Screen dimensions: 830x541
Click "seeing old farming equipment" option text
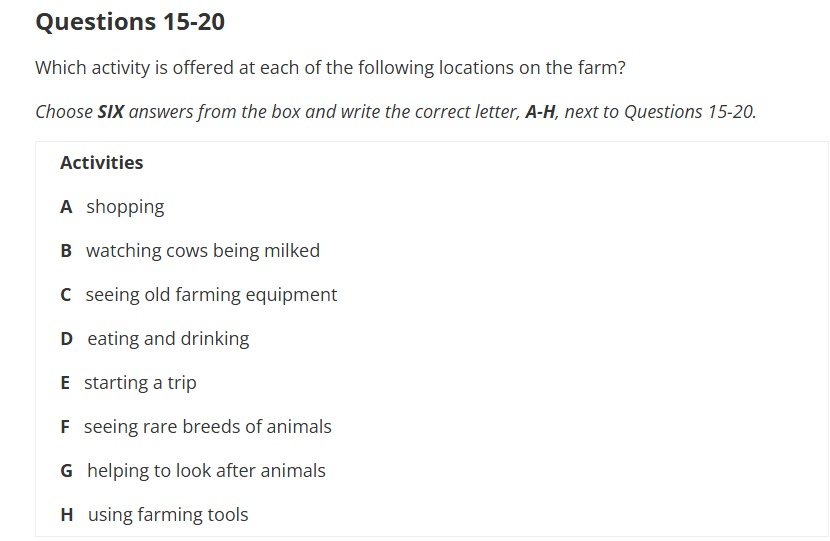(x=211, y=295)
